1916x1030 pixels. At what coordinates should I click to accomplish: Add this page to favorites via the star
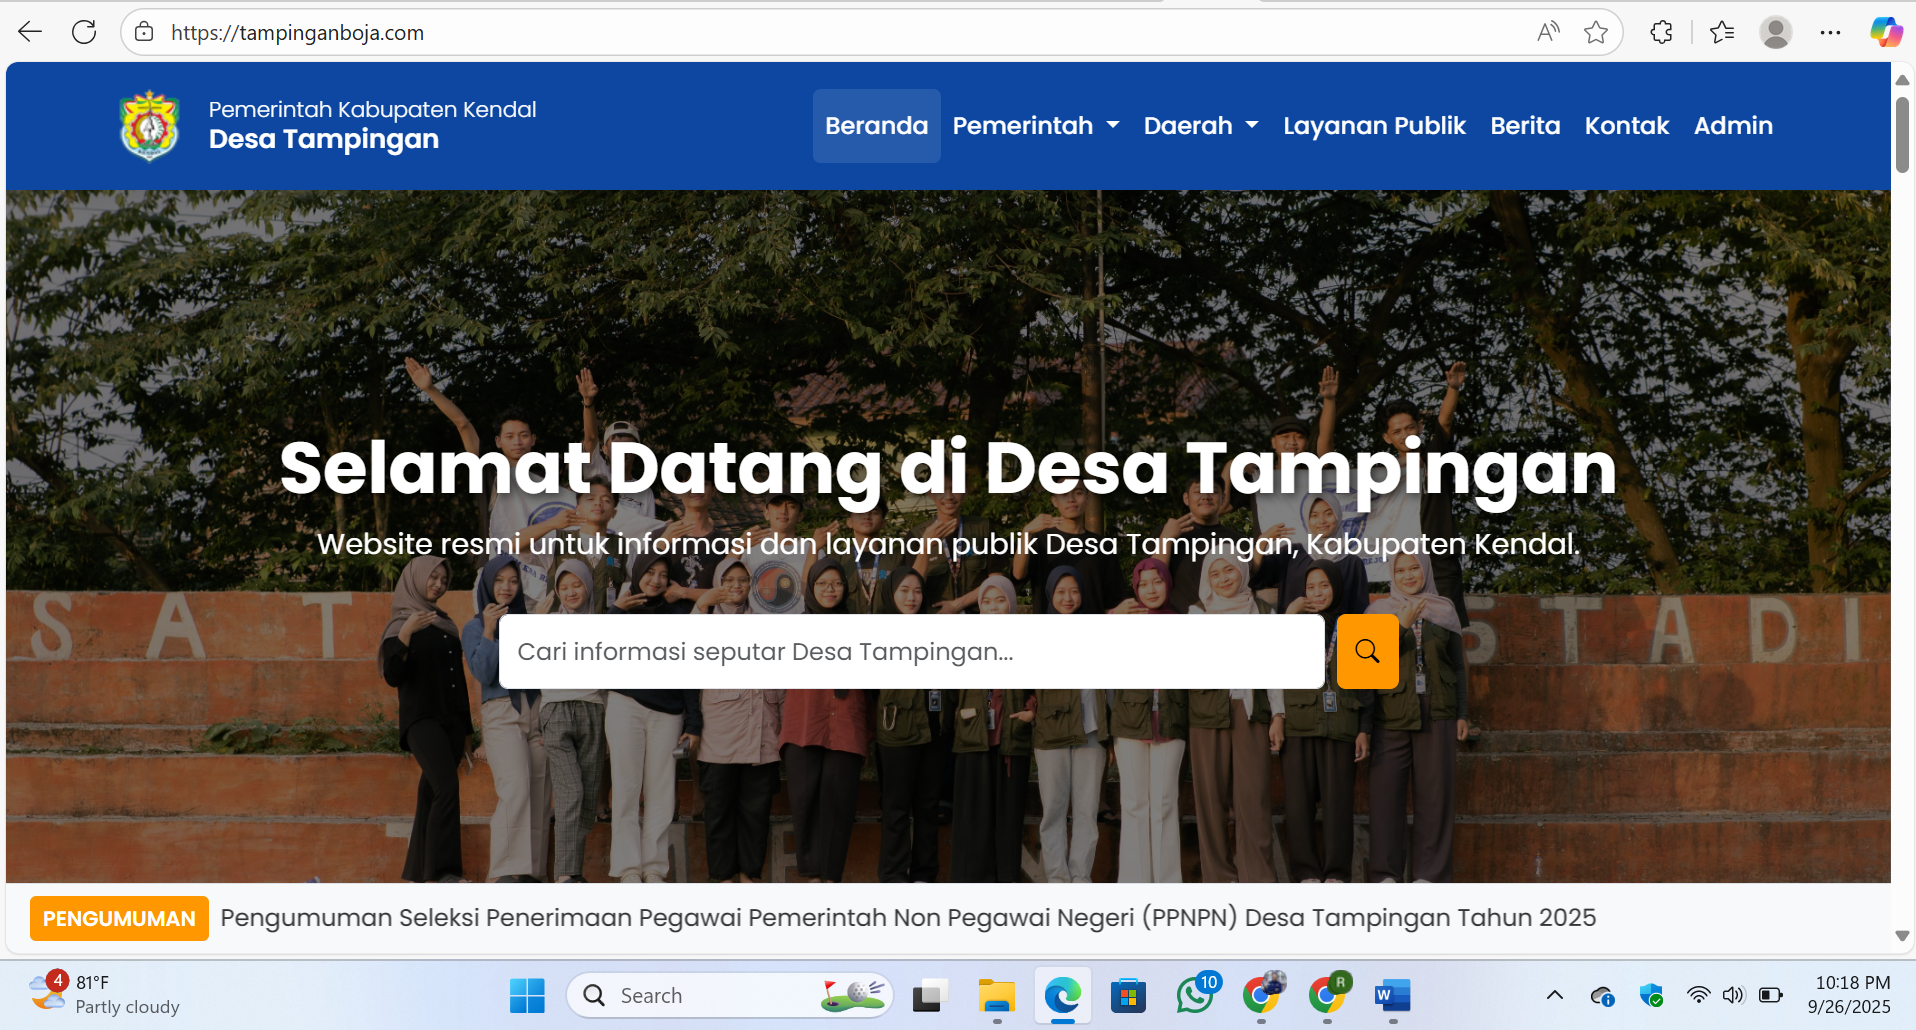1596,31
